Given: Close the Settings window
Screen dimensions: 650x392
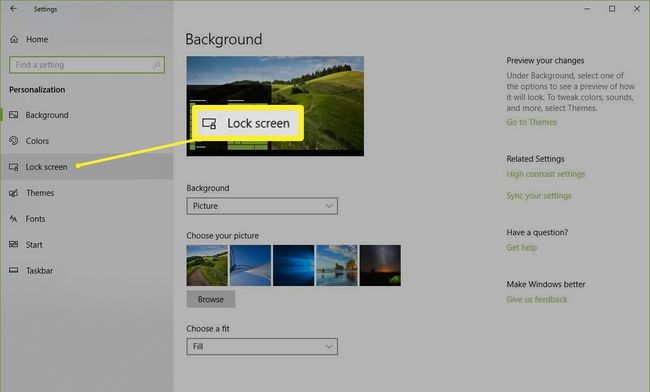Looking at the screenshot, I should pos(637,9).
